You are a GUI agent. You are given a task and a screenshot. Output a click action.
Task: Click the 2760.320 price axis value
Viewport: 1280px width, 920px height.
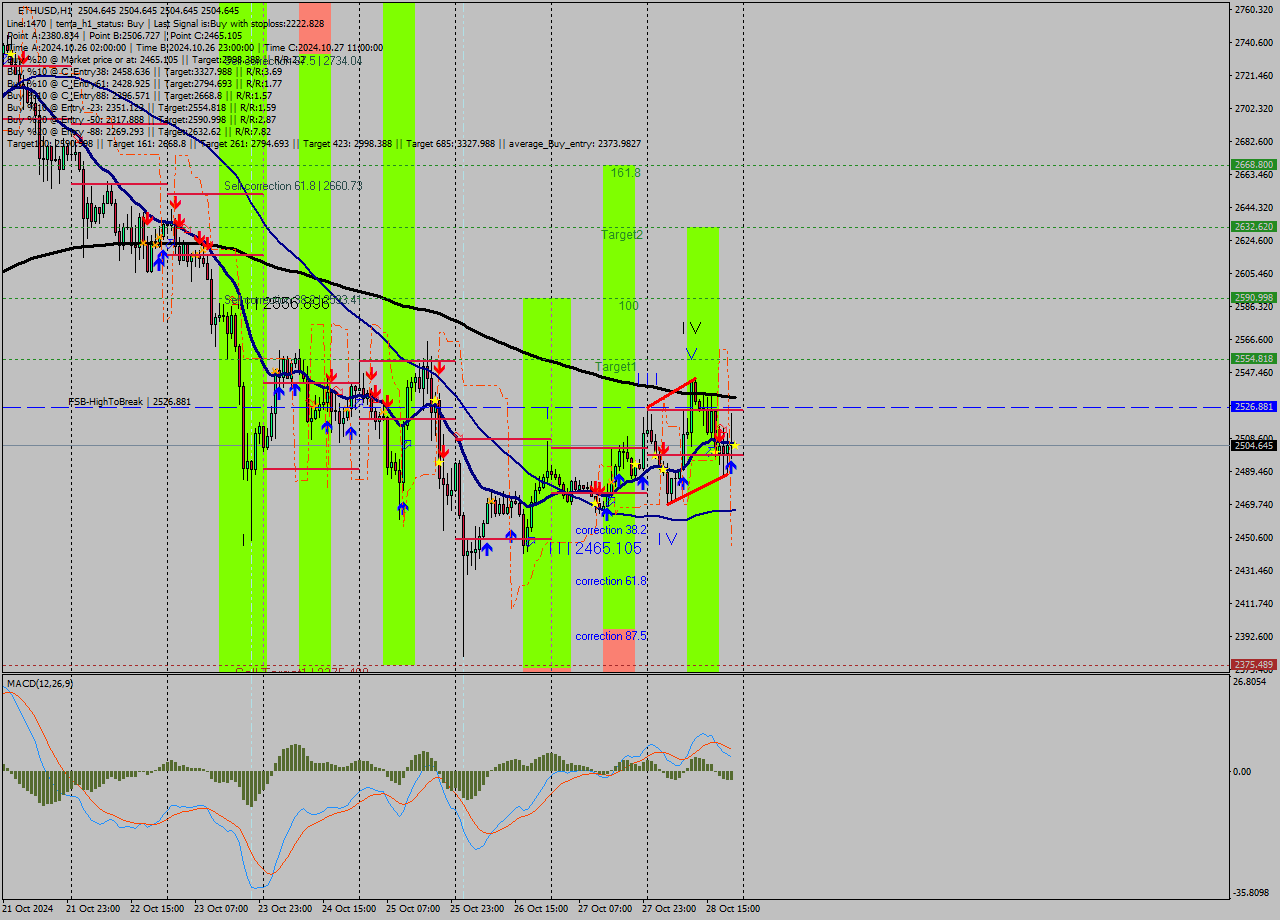(1254, 10)
